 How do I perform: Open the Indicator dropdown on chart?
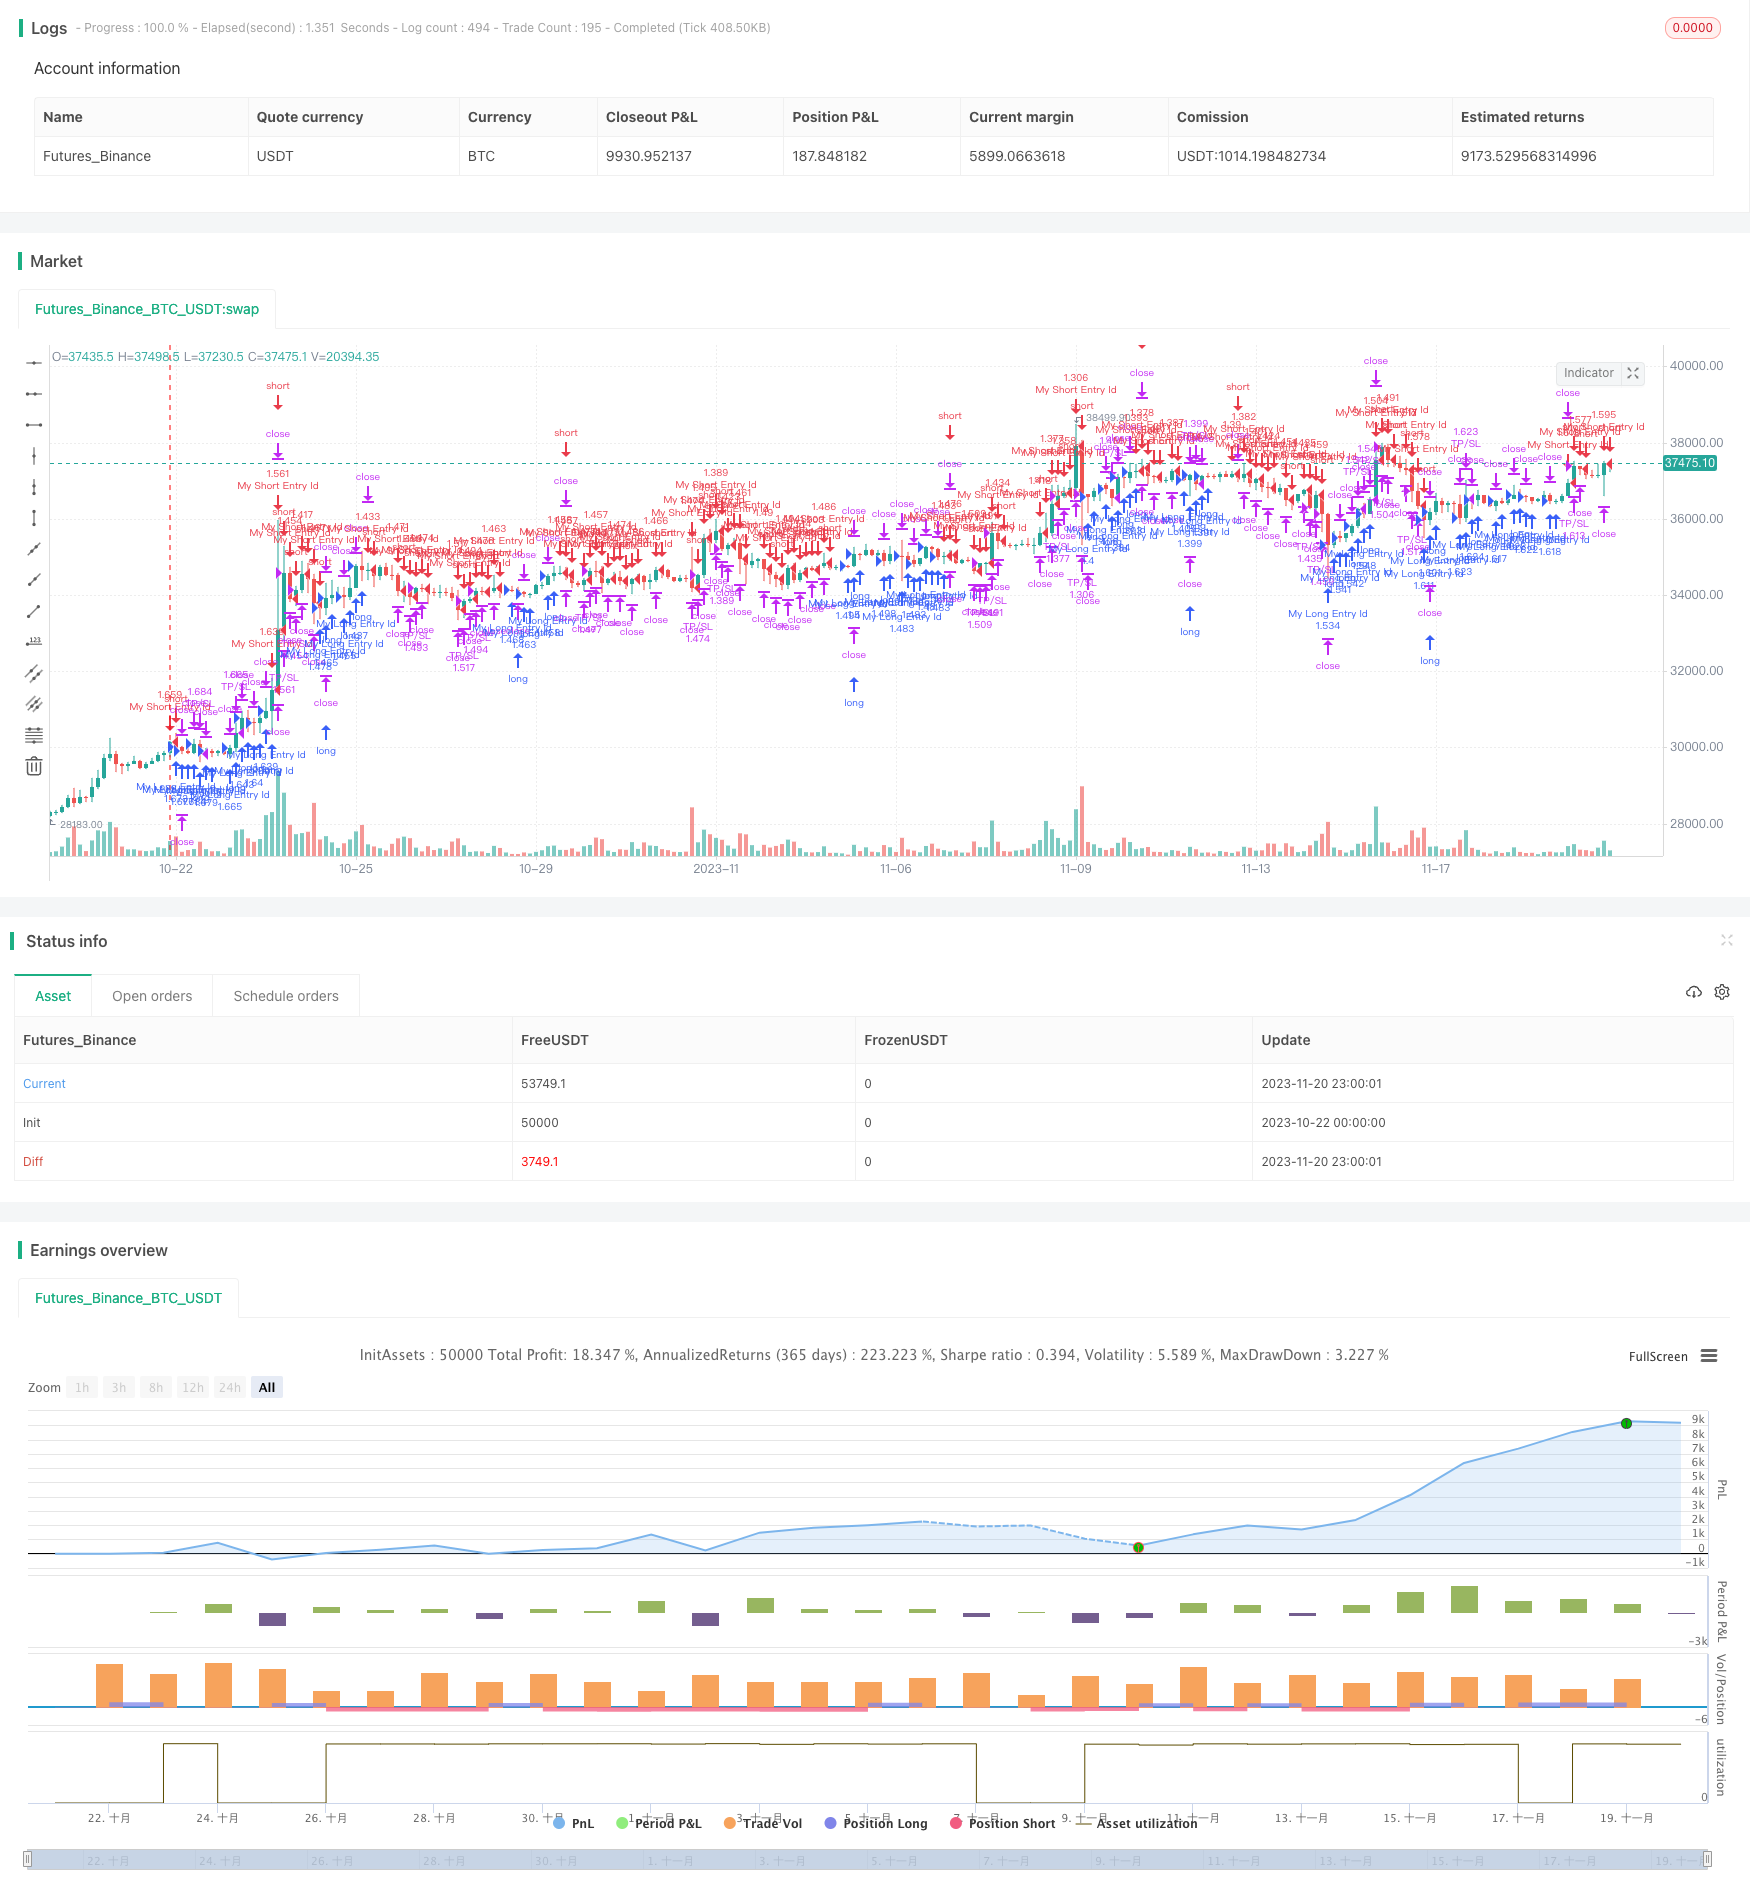click(x=1588, y=373)
